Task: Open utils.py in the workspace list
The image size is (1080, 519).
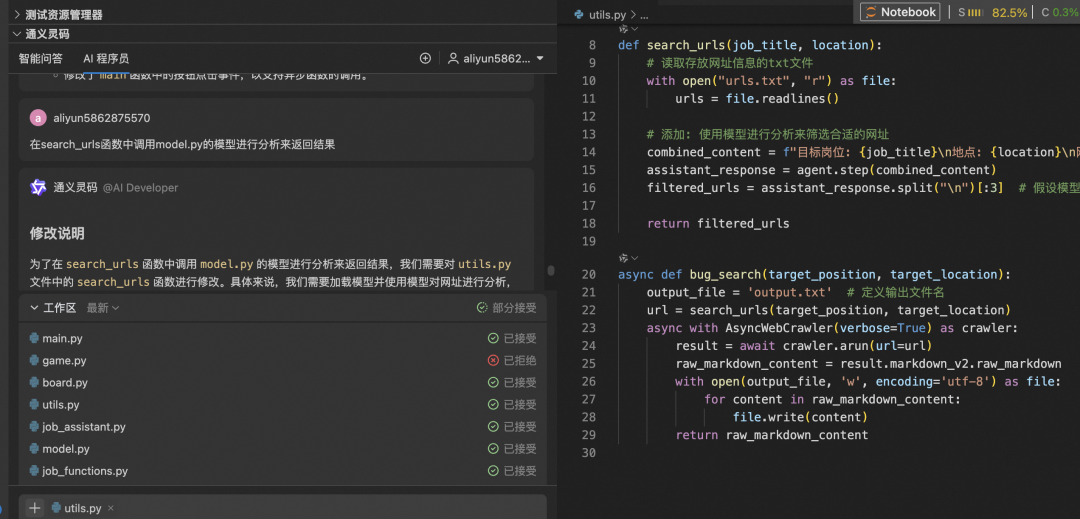Action: [x=61, y=404]
